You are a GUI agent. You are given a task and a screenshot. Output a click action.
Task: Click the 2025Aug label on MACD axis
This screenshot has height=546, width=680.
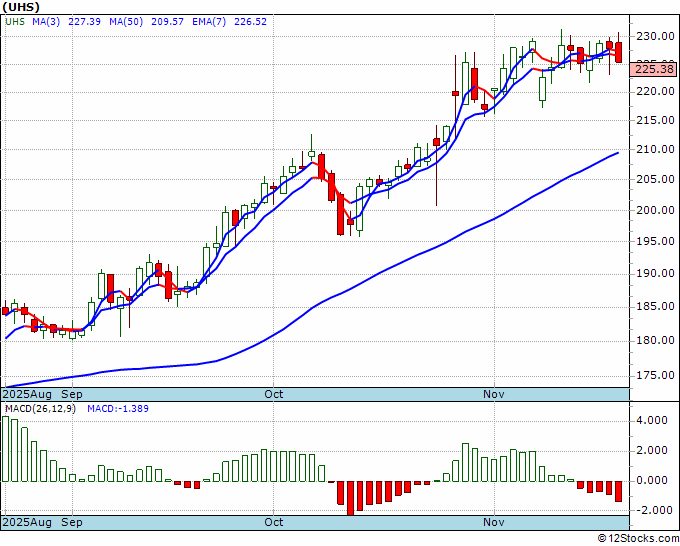click(x=27, y=522)
